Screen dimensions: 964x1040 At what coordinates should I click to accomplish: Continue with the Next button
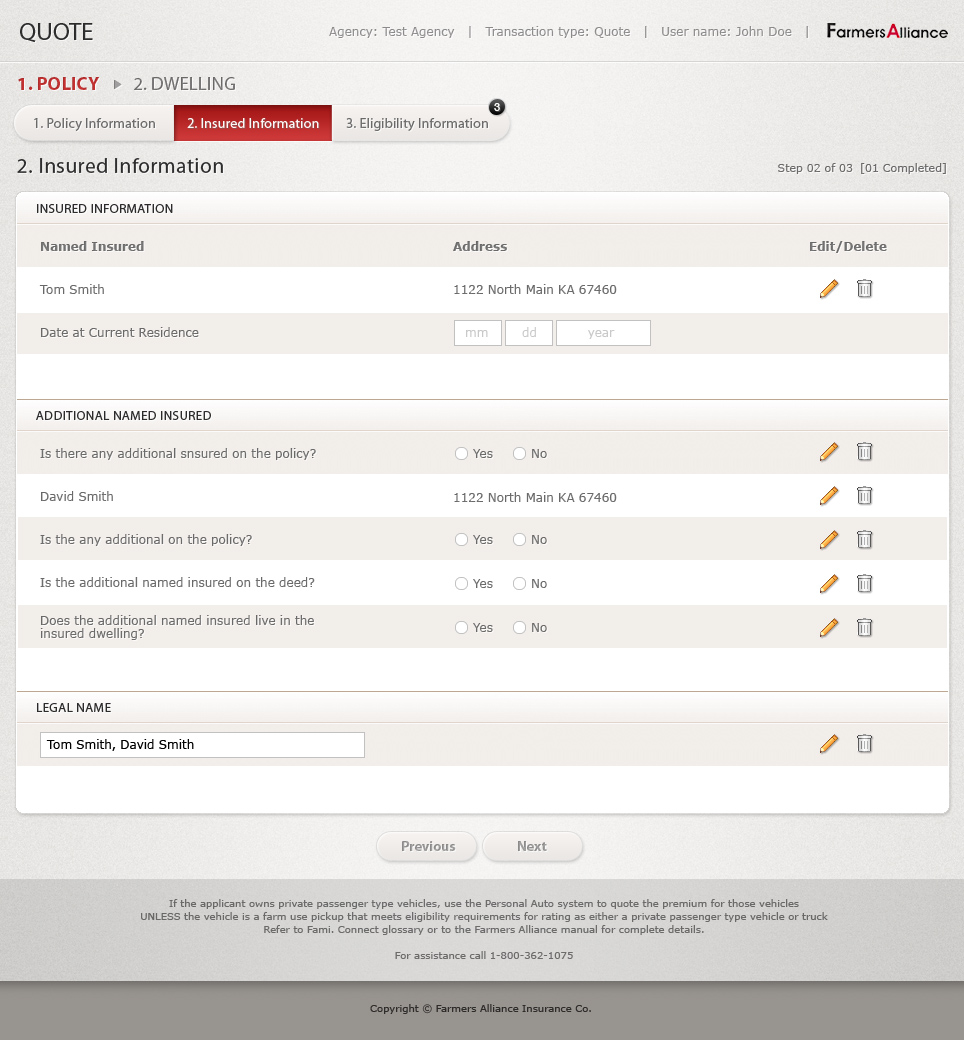[532, 846]
